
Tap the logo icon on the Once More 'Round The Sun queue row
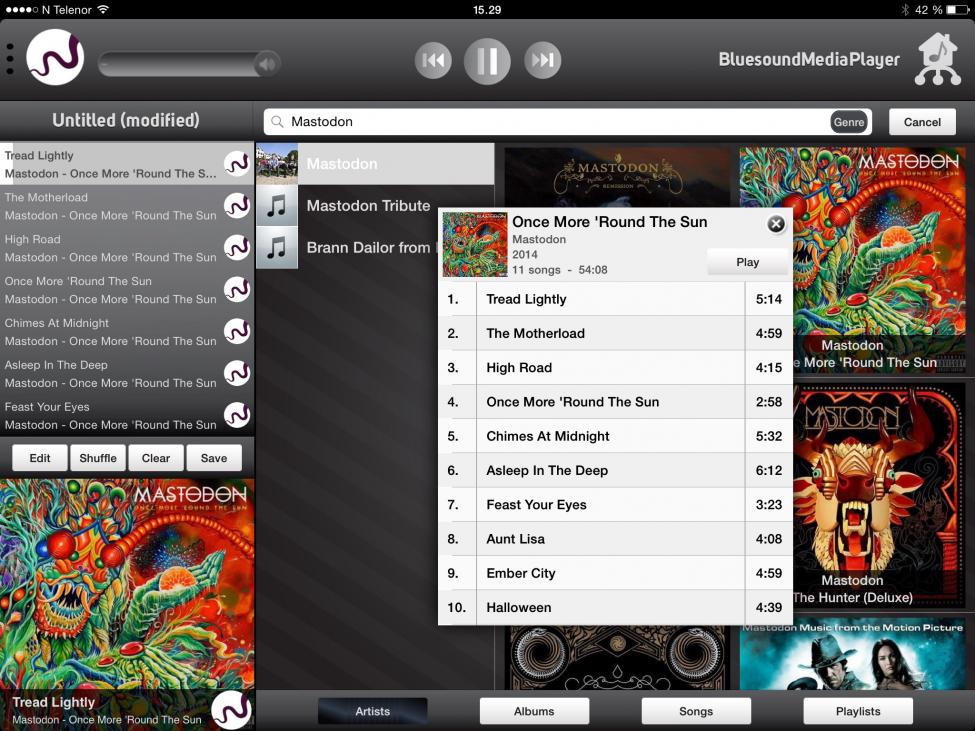(x=237, y=289)
